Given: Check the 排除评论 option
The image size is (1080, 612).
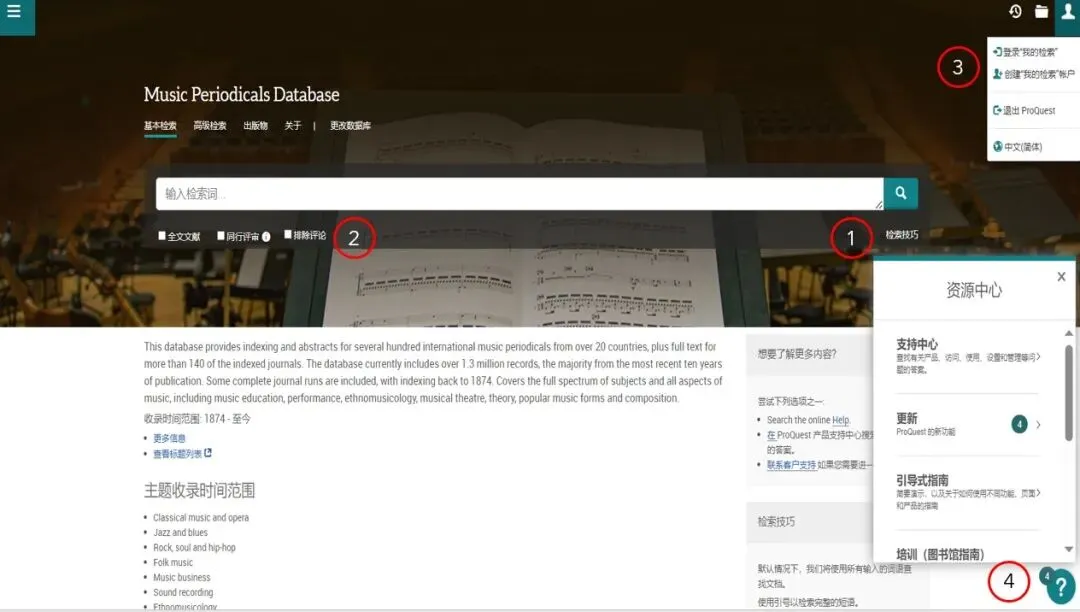Looking at the screenshot, I should coord(288,235).
